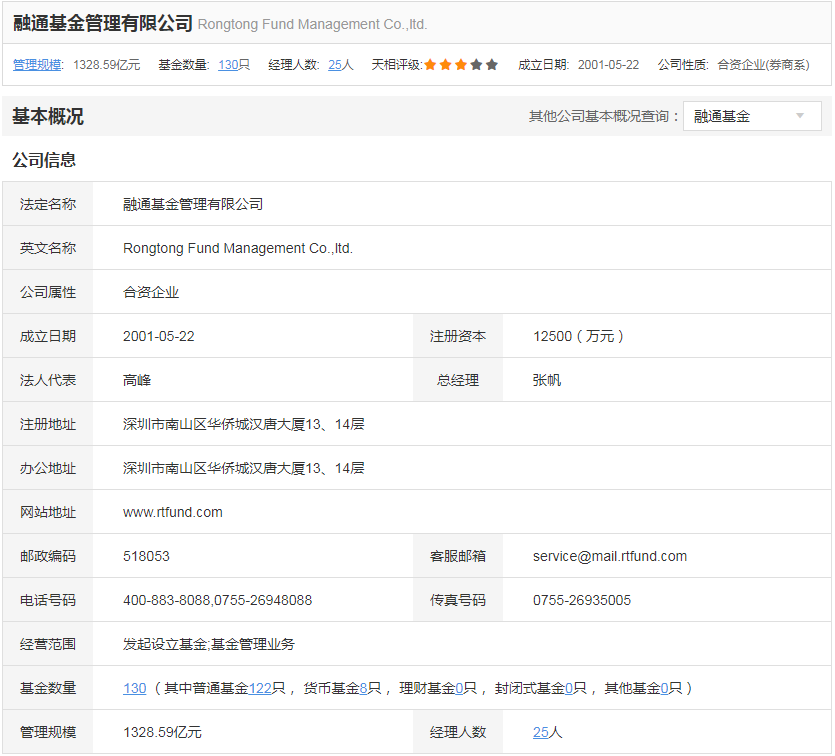Open the 融通基金 company selector dropdown
Screen dimensions: 835x756
751,116
